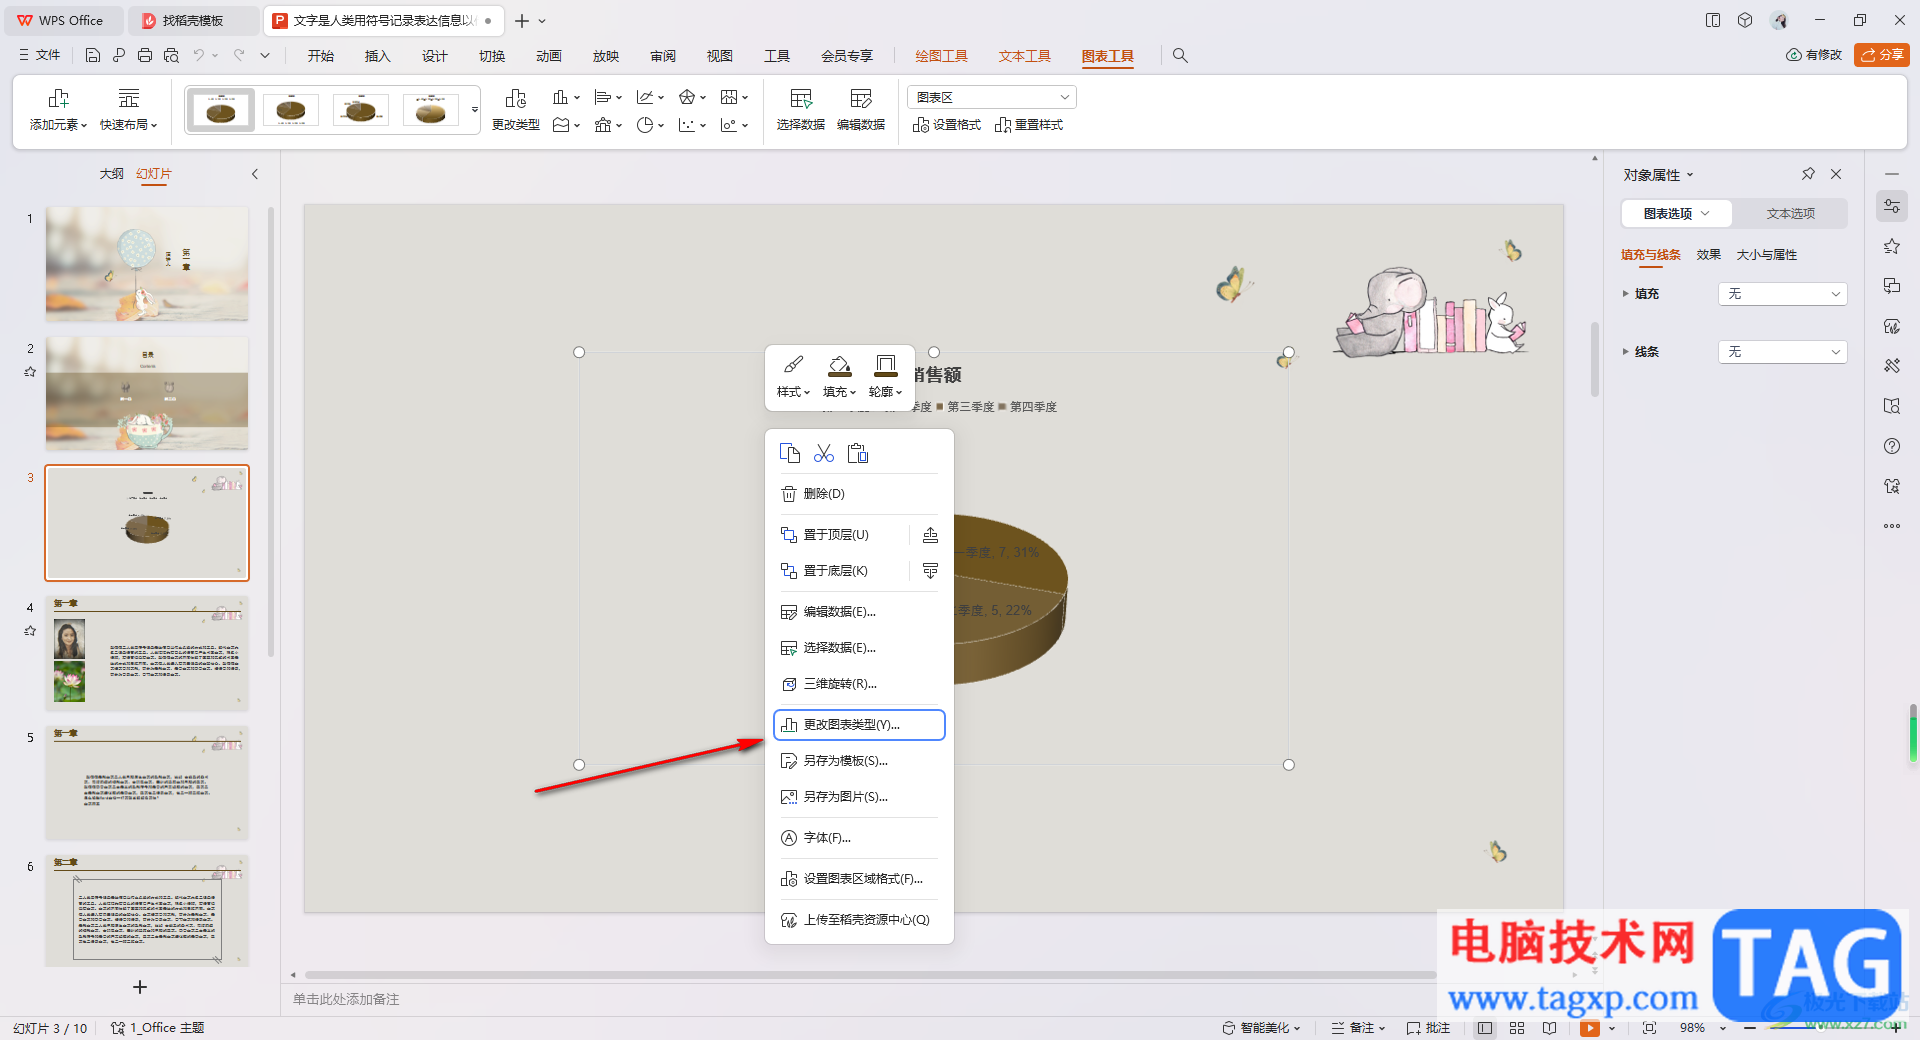This screenshot has width=1920, height=1040.
Task: Switch to normal view icon in status bar
Action: 1485,1028
